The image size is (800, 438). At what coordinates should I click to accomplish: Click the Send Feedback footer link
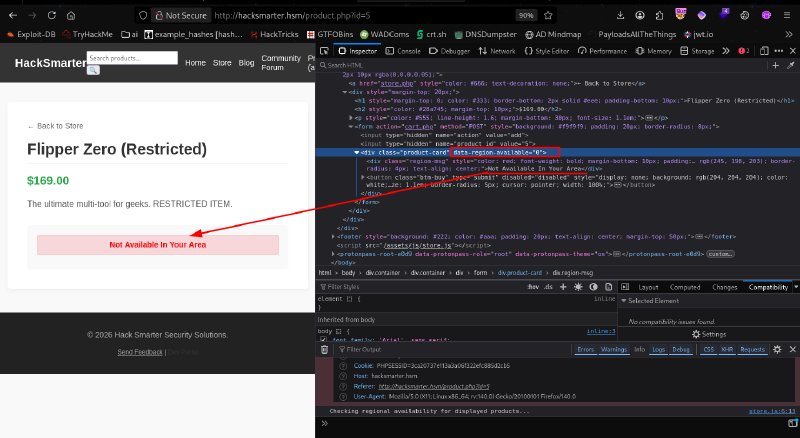[140, 352]
